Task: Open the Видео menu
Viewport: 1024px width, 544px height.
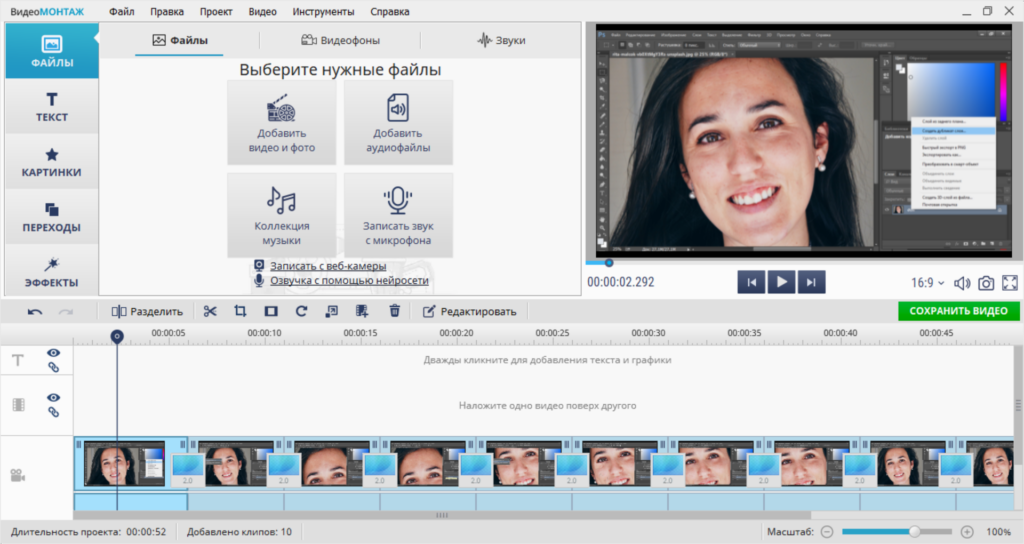Action: point(263,12)
